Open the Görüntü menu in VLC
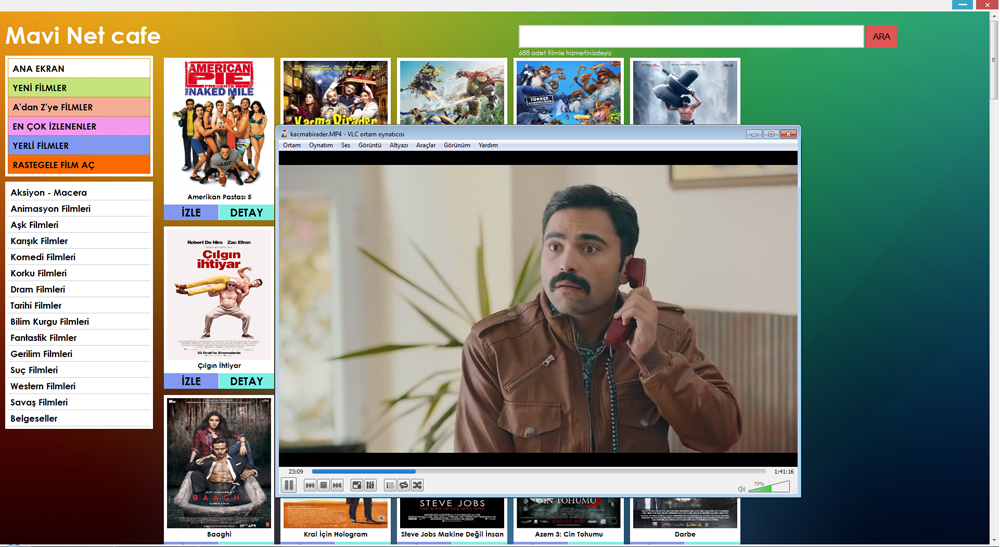Screen dimensions: 1000x547 (370, 145)
